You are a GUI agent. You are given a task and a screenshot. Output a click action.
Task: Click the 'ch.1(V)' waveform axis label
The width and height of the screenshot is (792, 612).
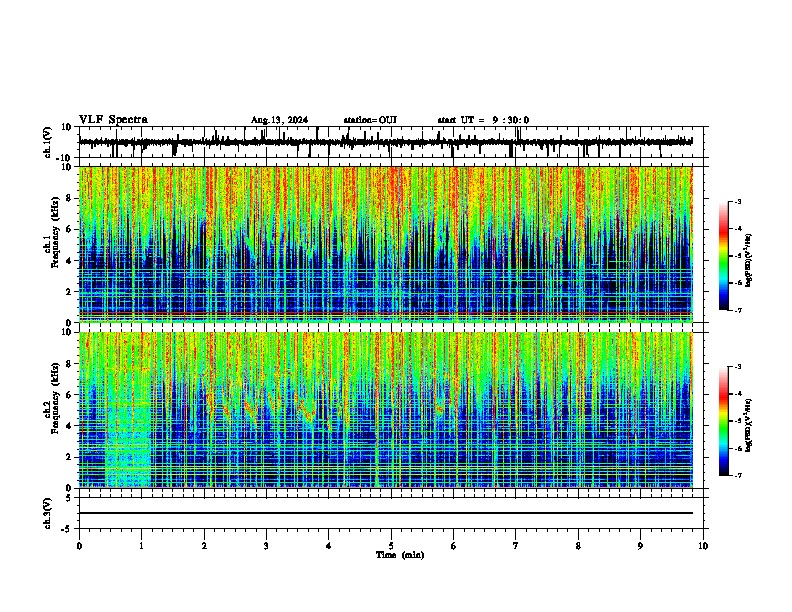(x=48, y=142)
